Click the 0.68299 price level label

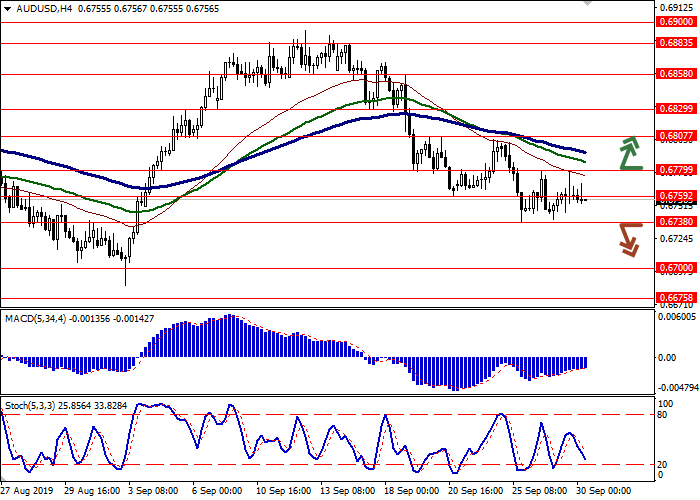point(676,110)
